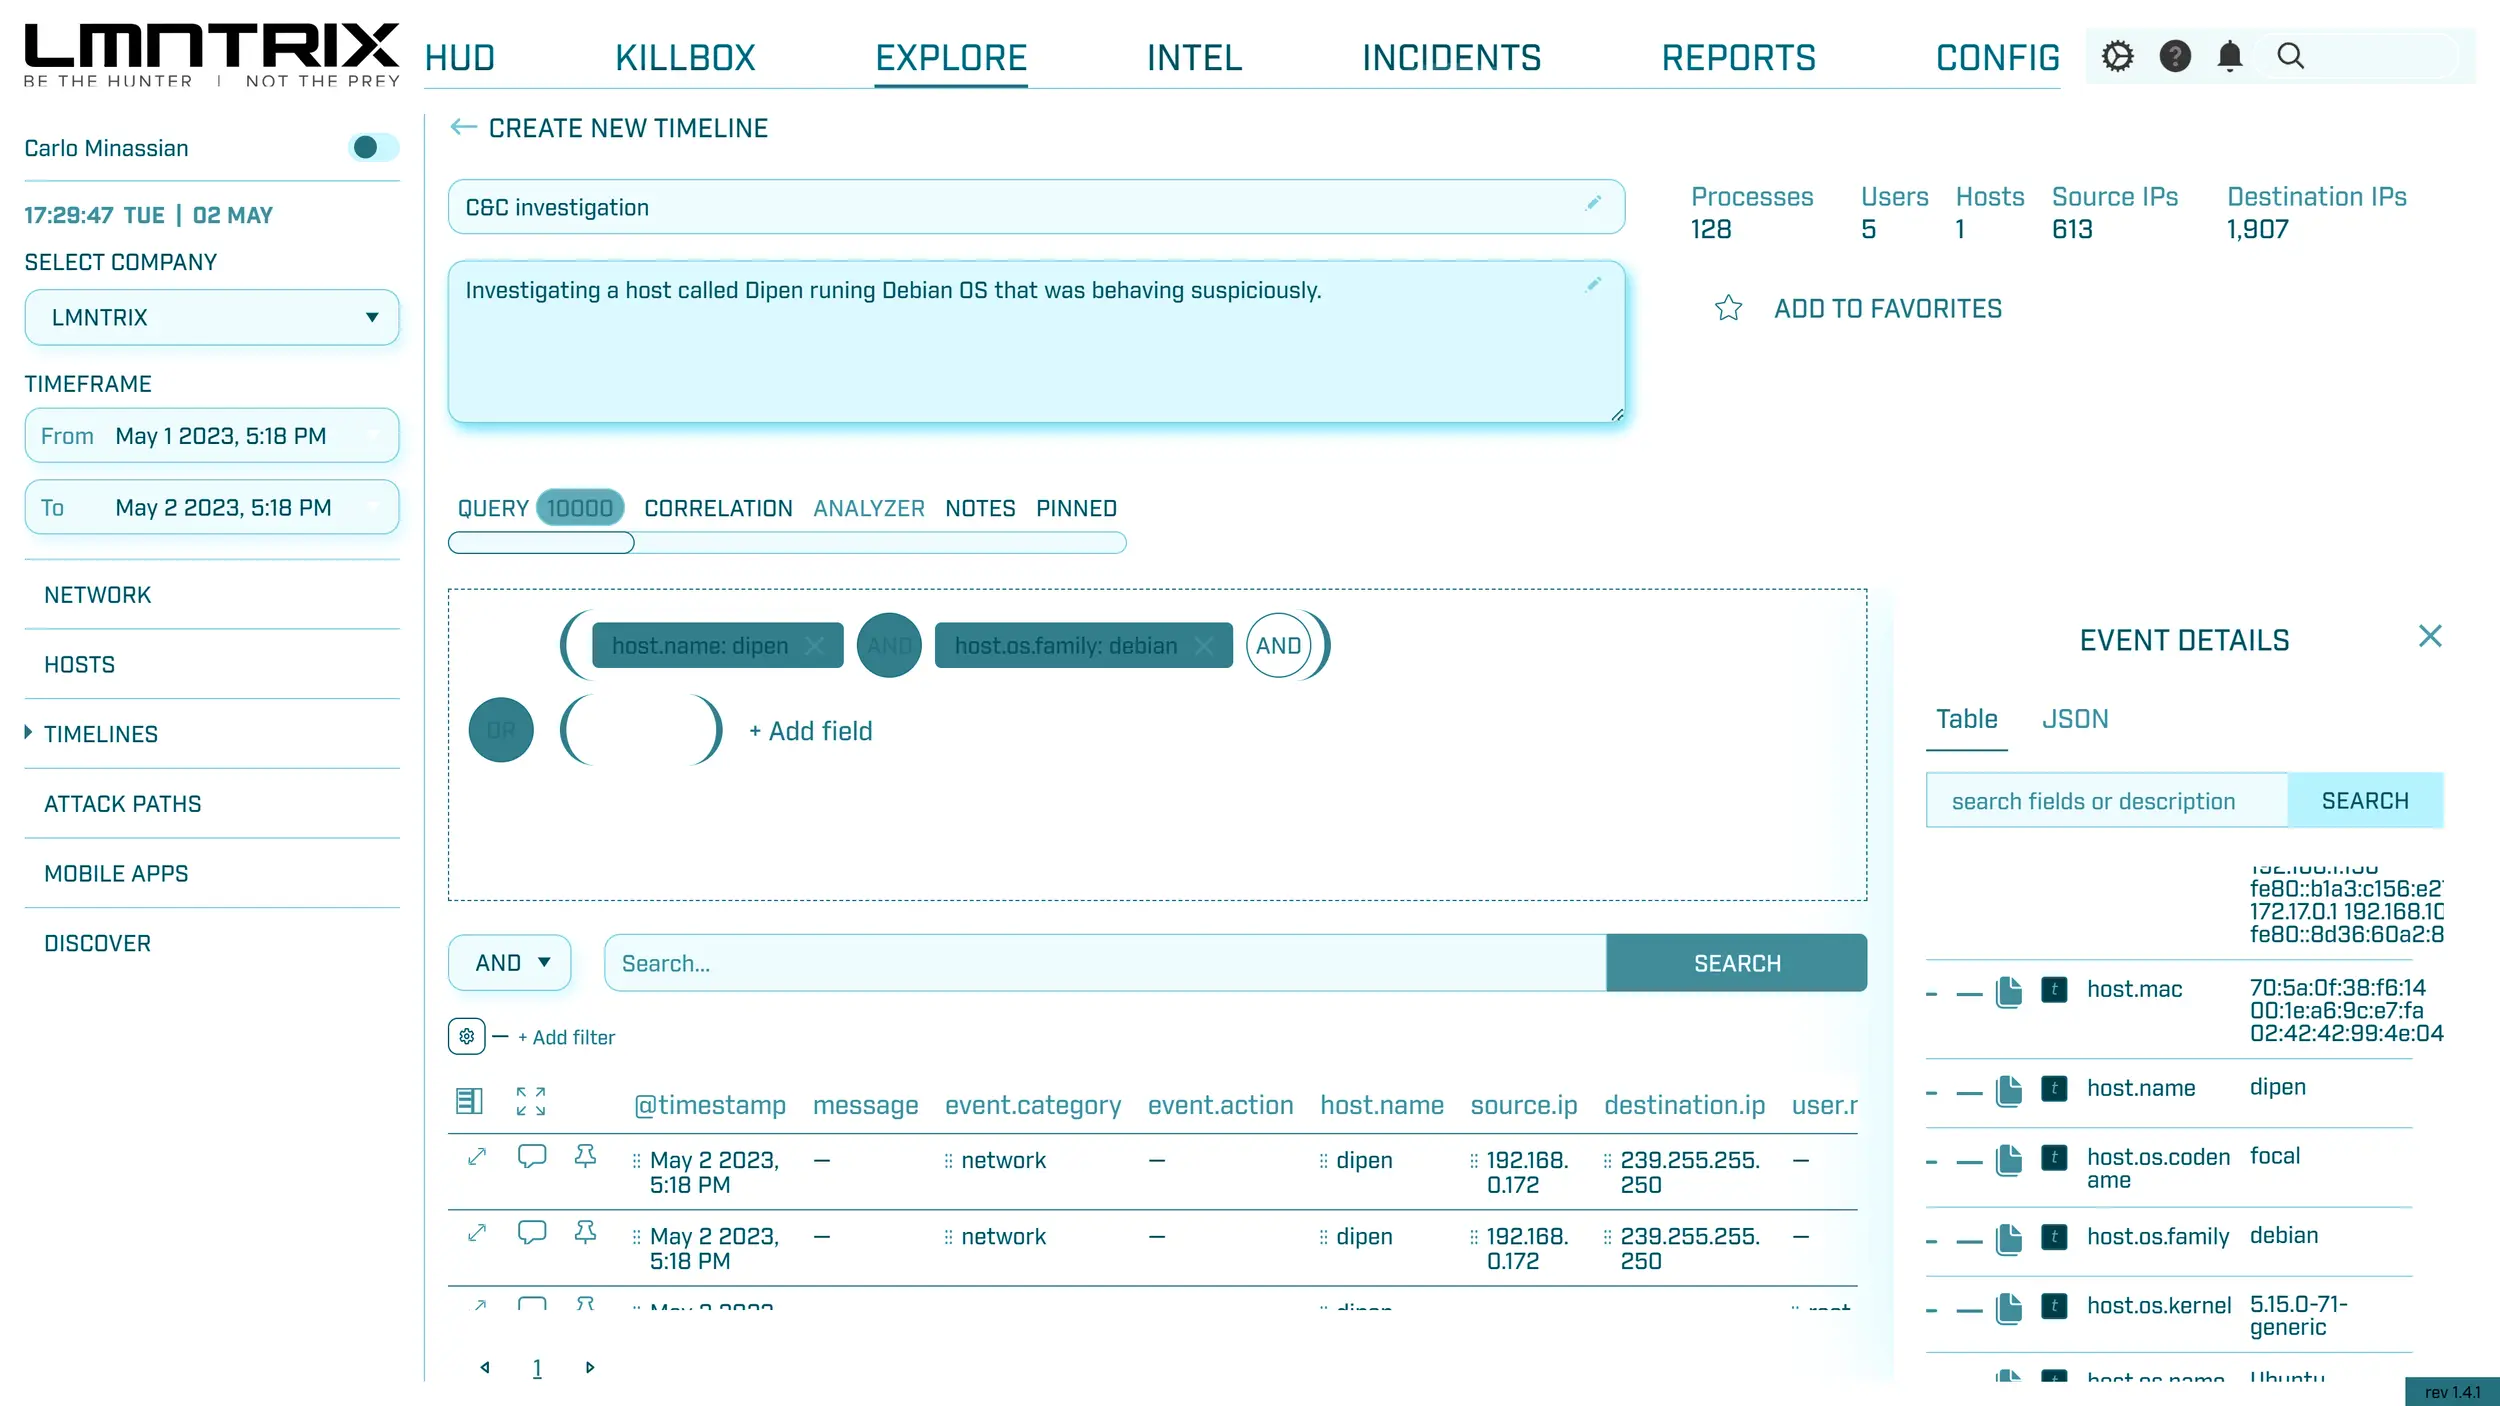Toggle the AND operator between filter chips

click(x=889, y=646)
